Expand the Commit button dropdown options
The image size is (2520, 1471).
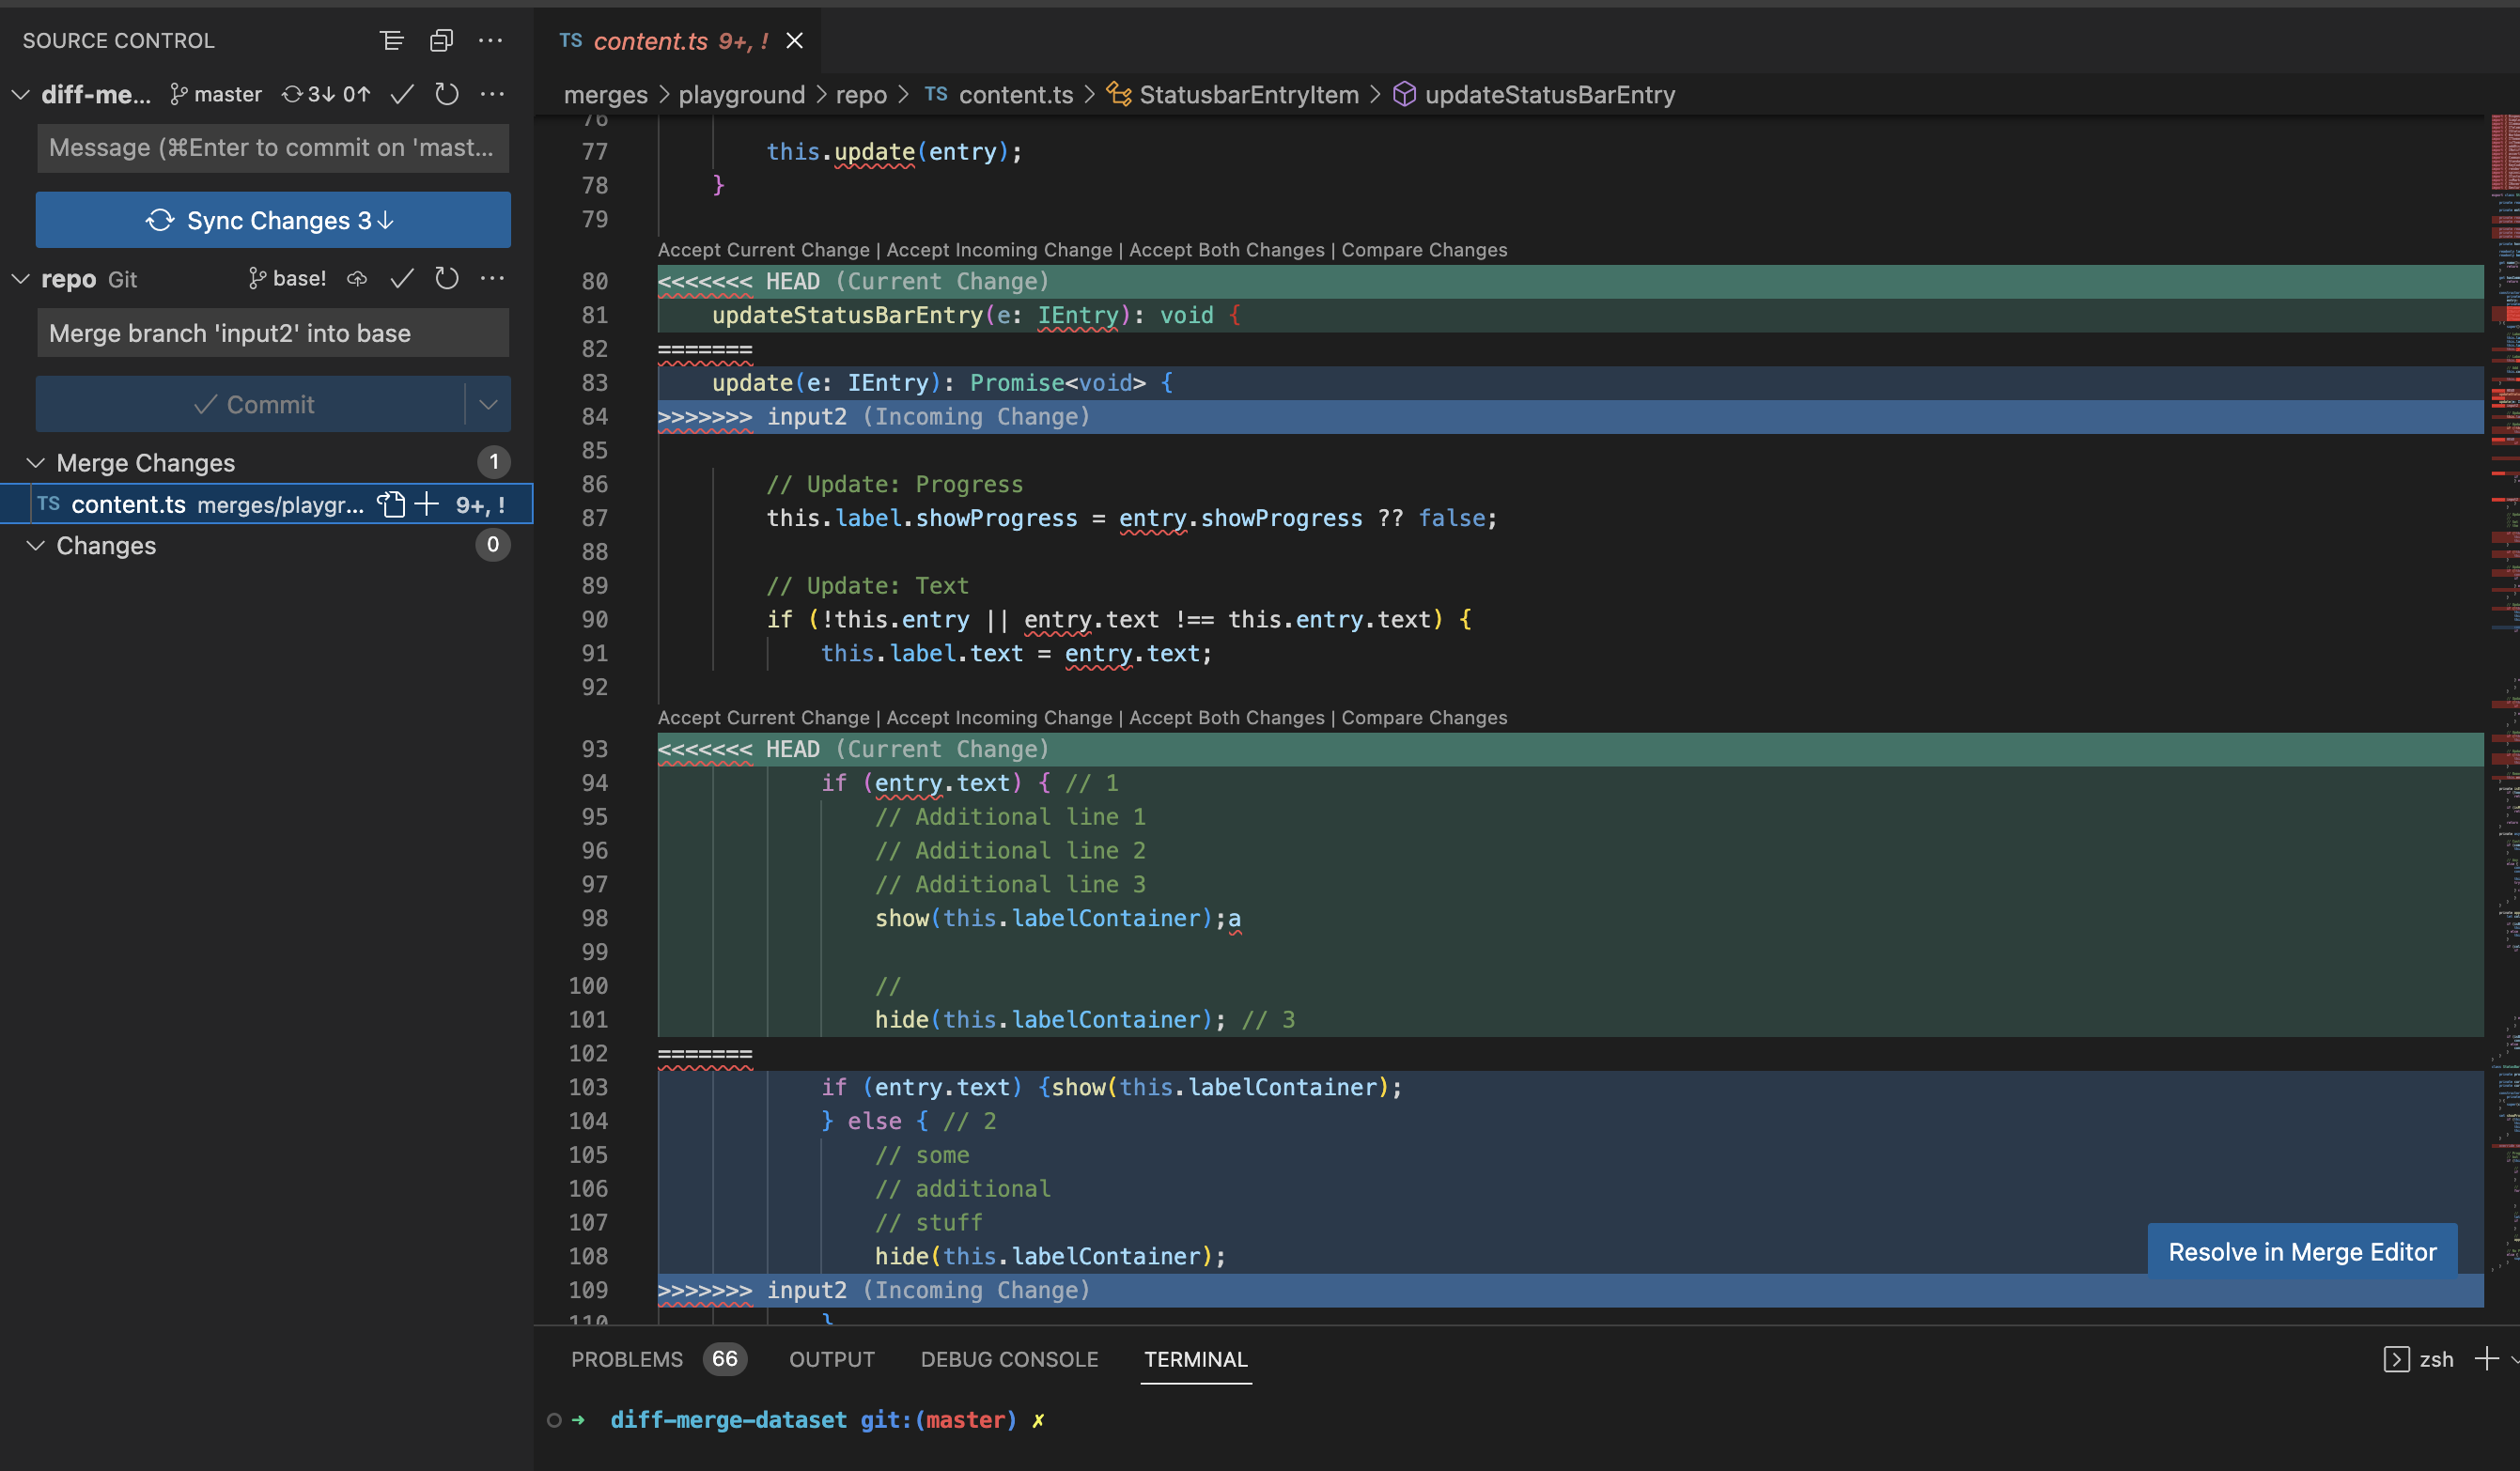(488, 404)
